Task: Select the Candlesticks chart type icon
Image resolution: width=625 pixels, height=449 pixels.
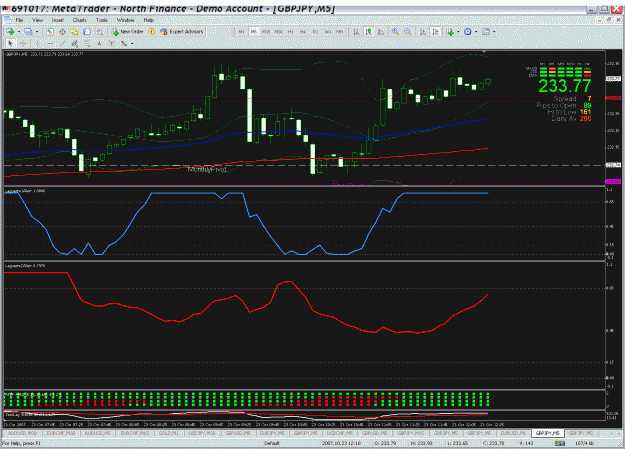Action: coord(369,32)
